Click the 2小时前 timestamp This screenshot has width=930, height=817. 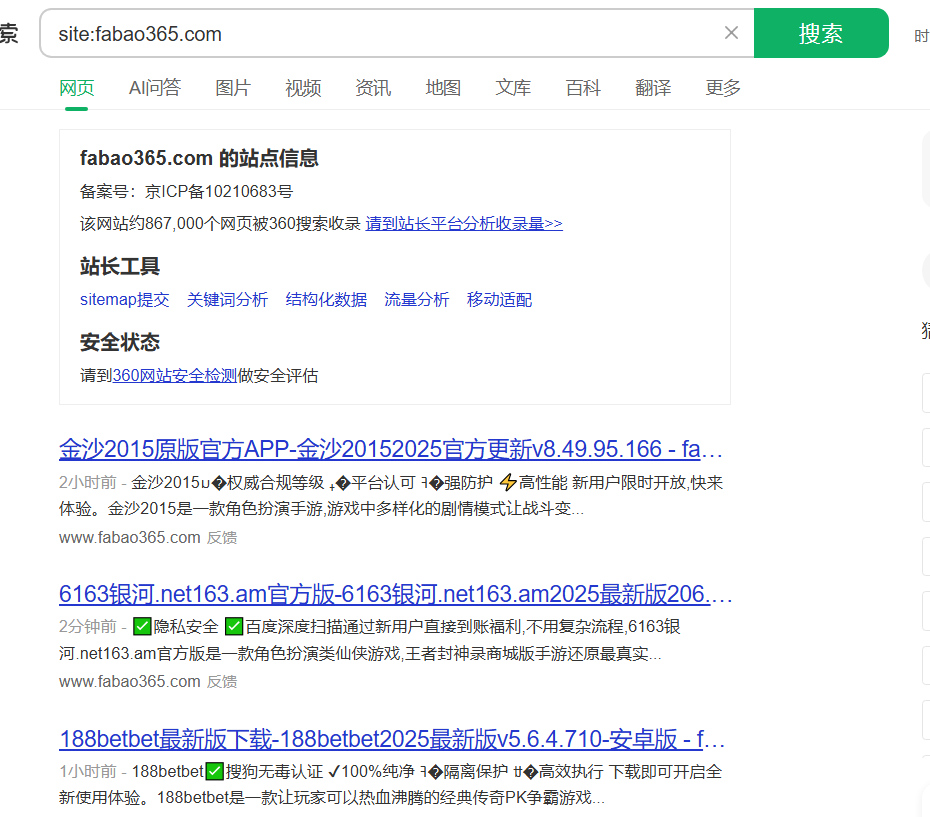[88, 482]
